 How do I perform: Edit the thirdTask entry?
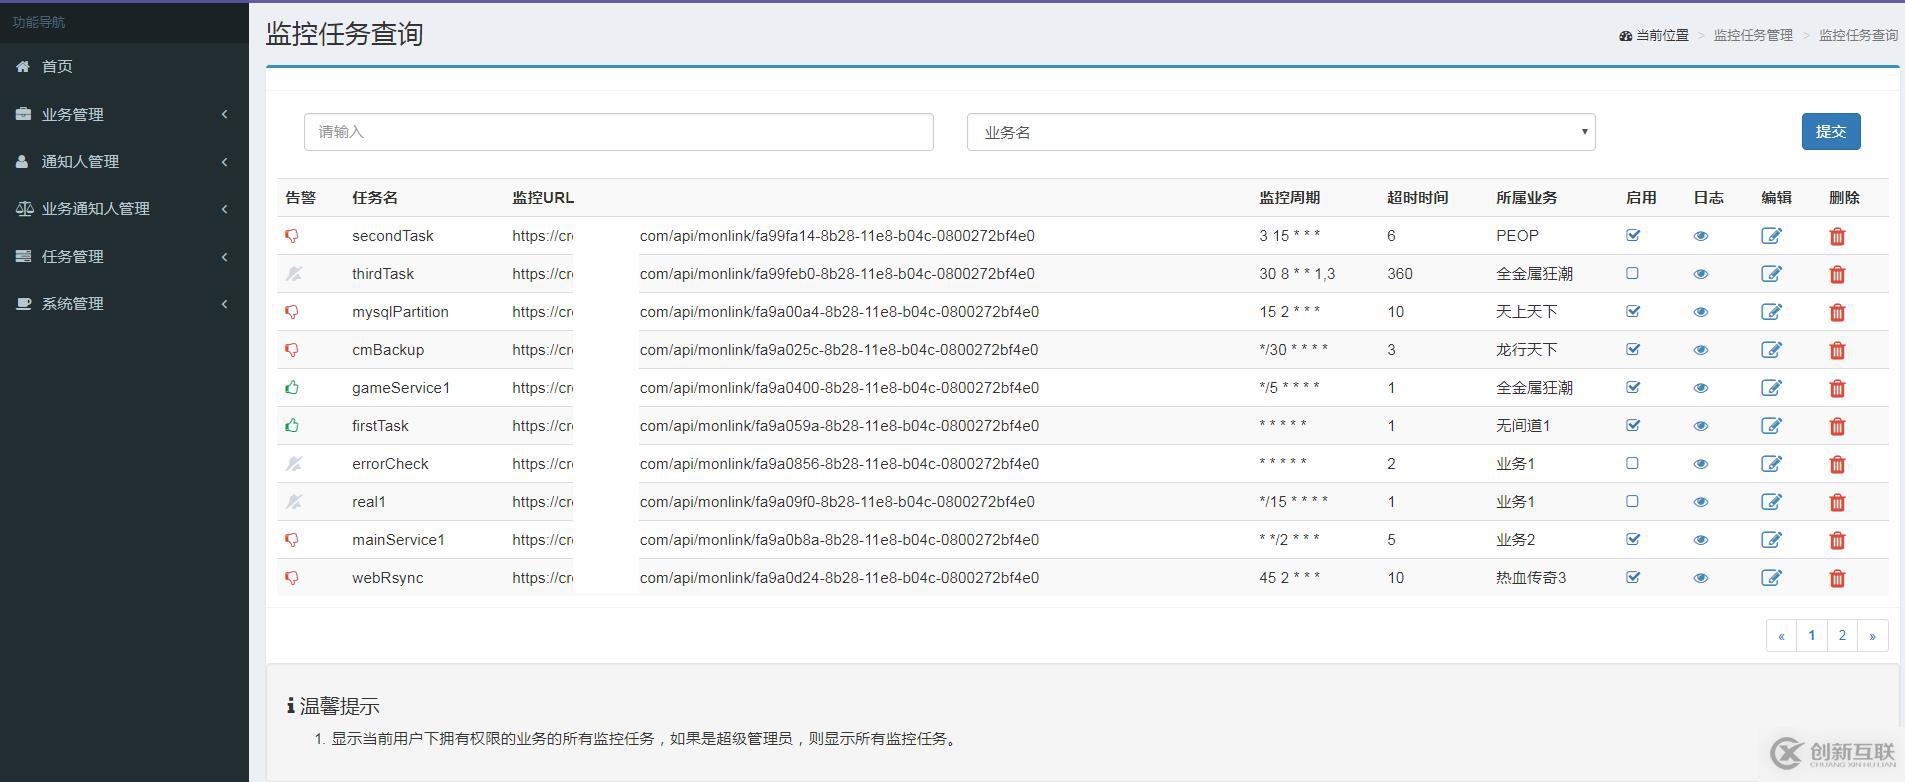pos(1771,274)
